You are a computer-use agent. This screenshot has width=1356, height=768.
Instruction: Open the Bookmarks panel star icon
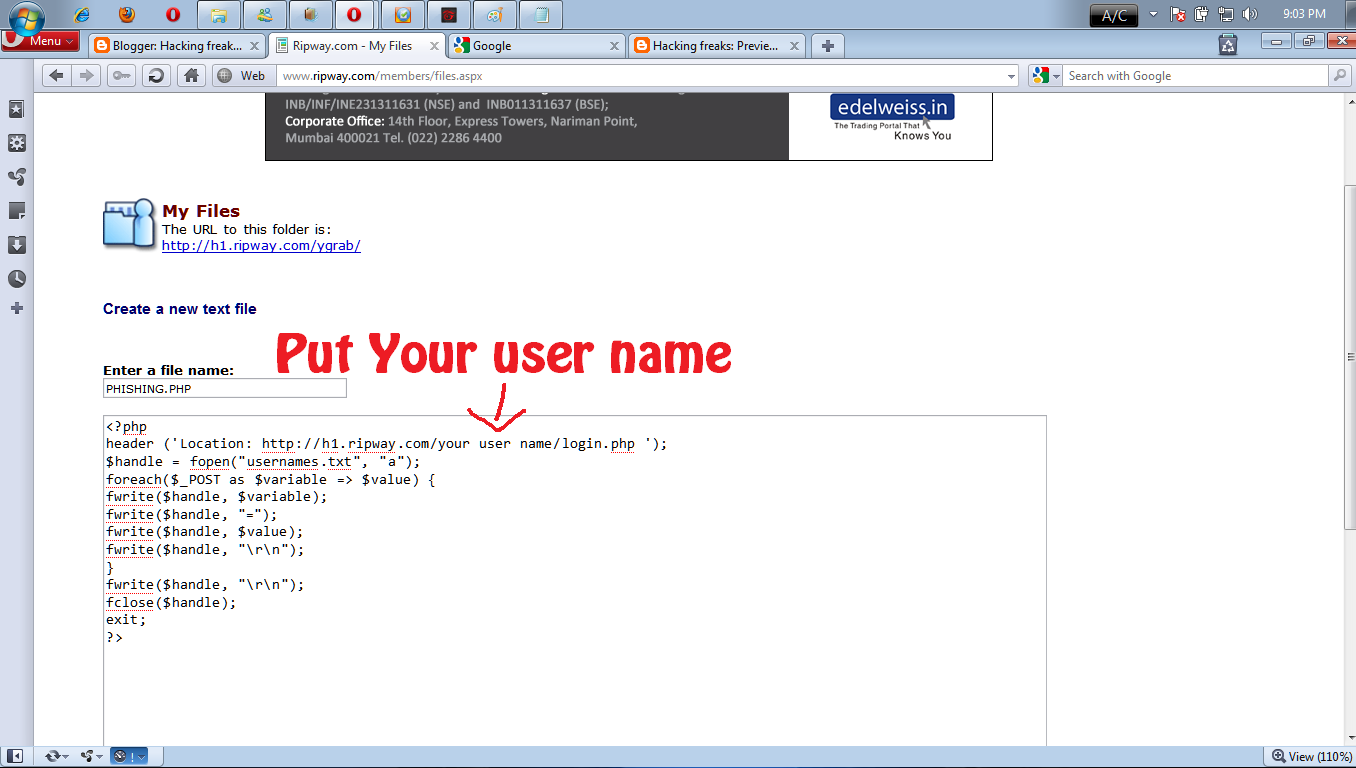(x=17, y=109)
